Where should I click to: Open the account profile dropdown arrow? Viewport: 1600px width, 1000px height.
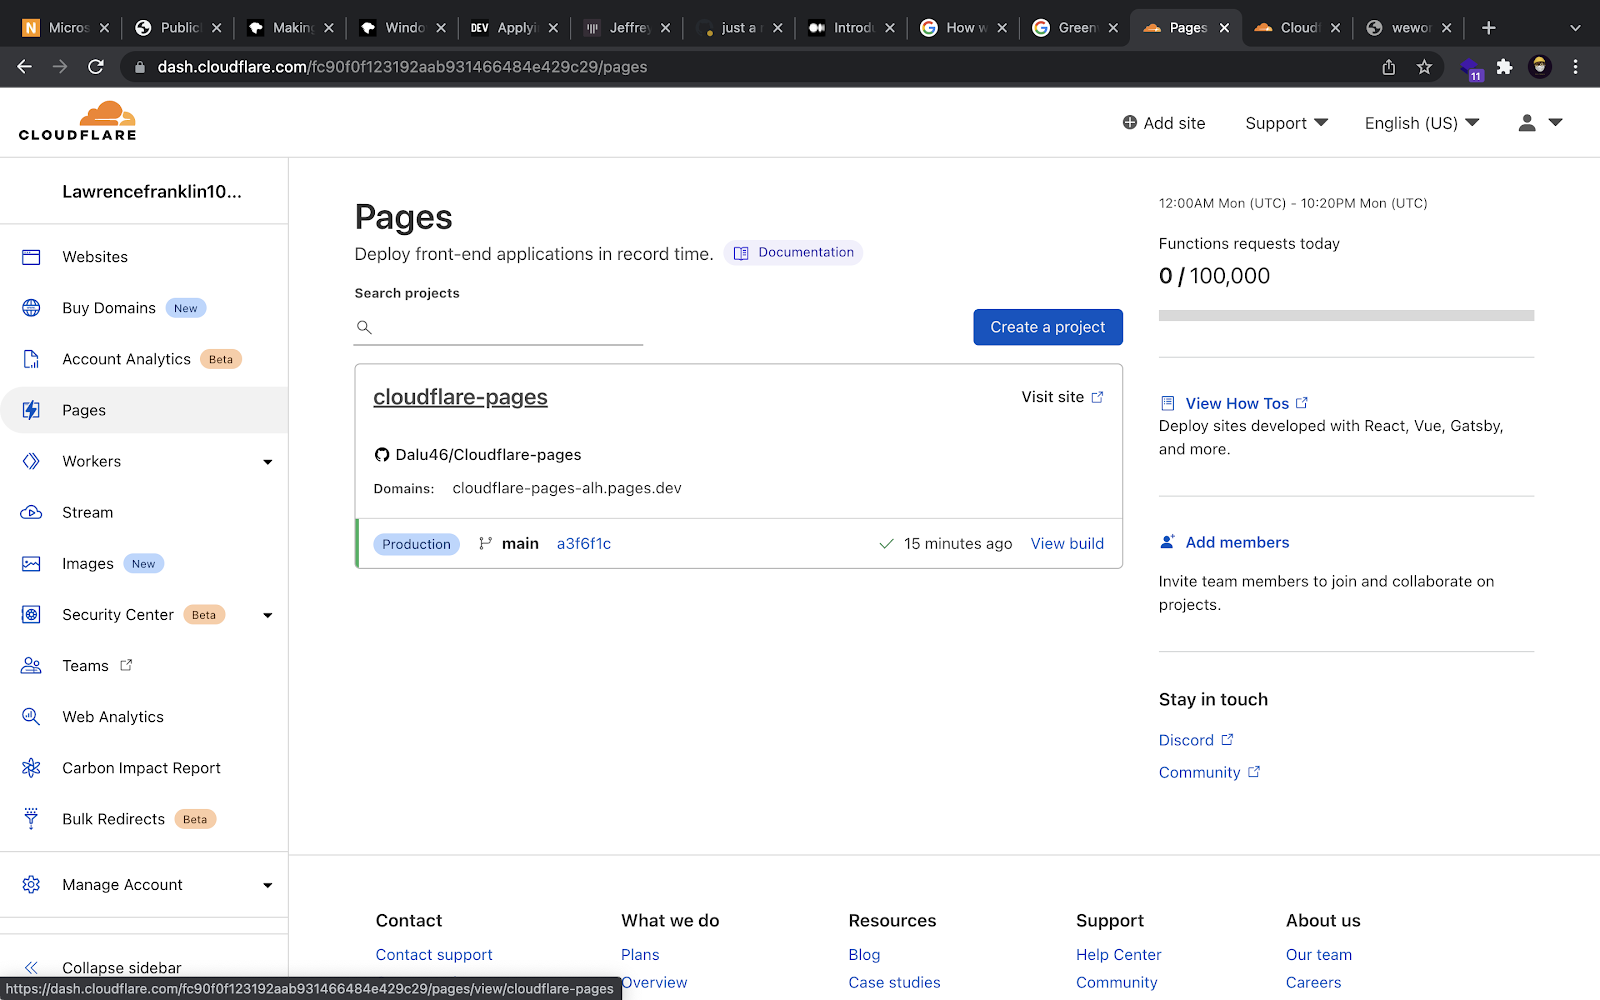point(1556,122)
